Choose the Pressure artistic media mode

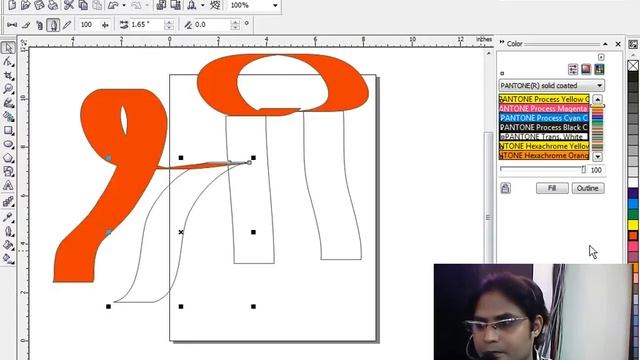(x=67, y=25)
